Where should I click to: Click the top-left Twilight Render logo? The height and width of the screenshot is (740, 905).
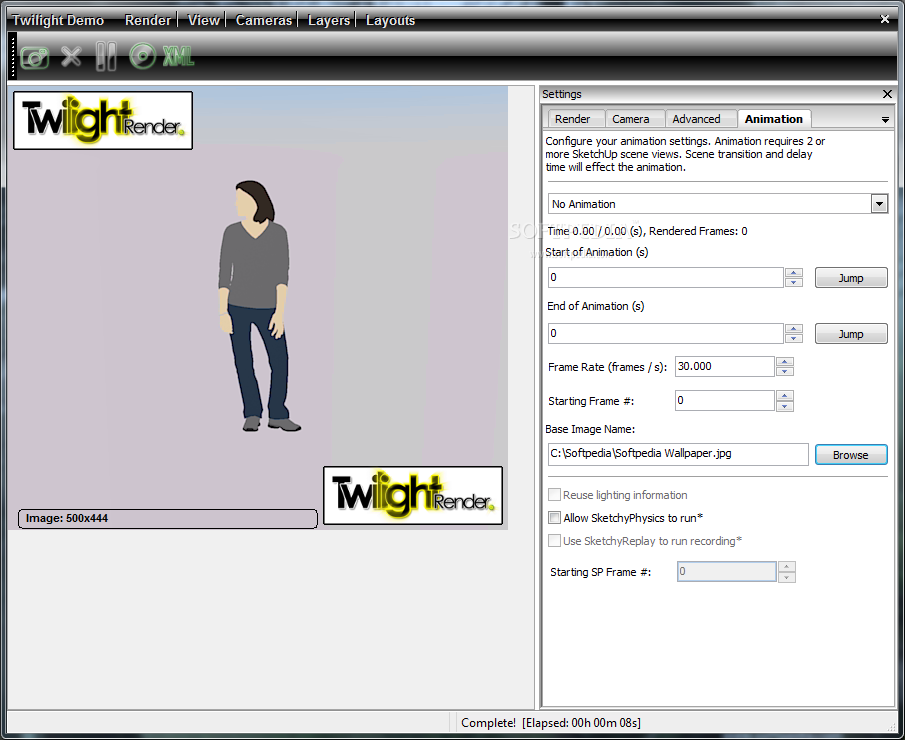point(103,120)
